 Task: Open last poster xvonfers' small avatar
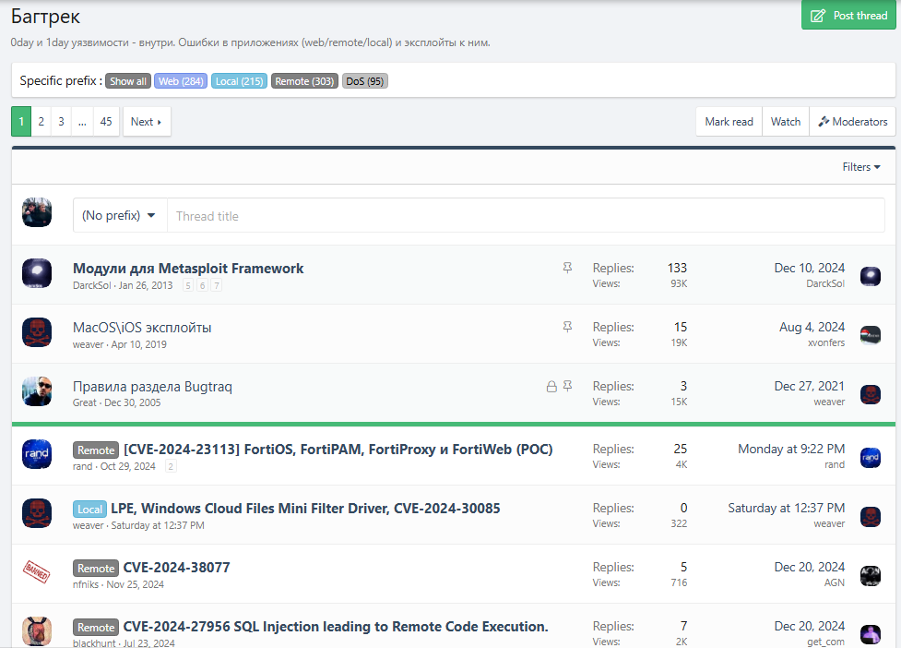(870, 335)
